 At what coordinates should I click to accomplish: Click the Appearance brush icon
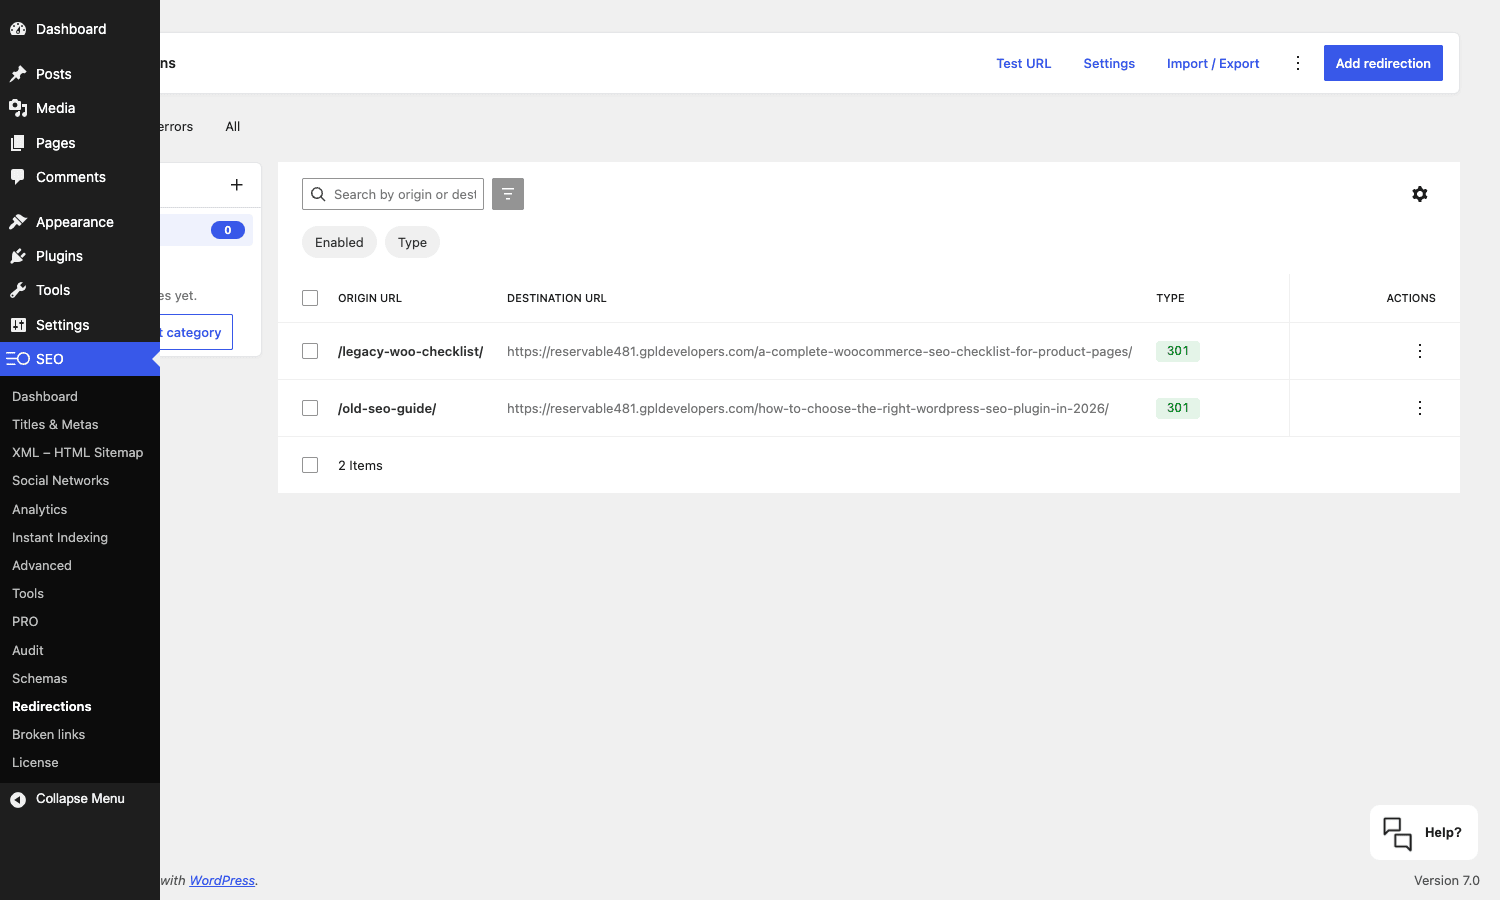click(18, 222)
